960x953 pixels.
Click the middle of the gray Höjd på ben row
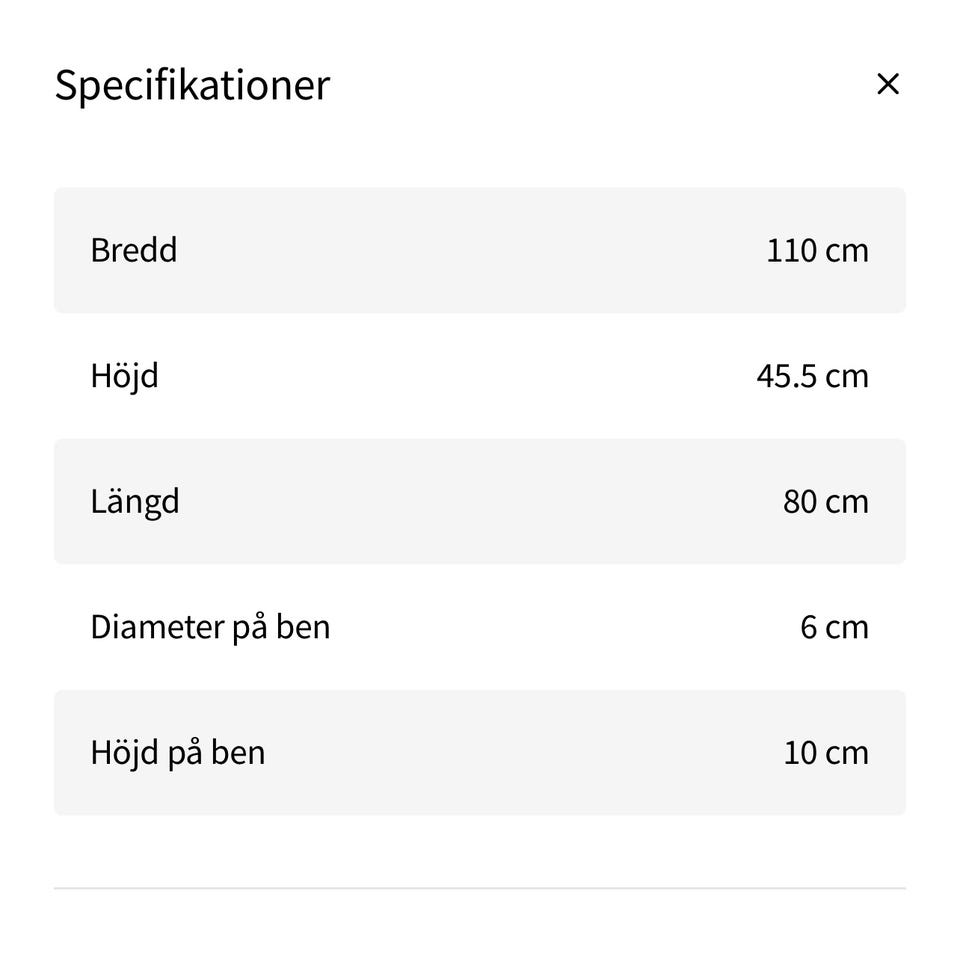(480, 752)
